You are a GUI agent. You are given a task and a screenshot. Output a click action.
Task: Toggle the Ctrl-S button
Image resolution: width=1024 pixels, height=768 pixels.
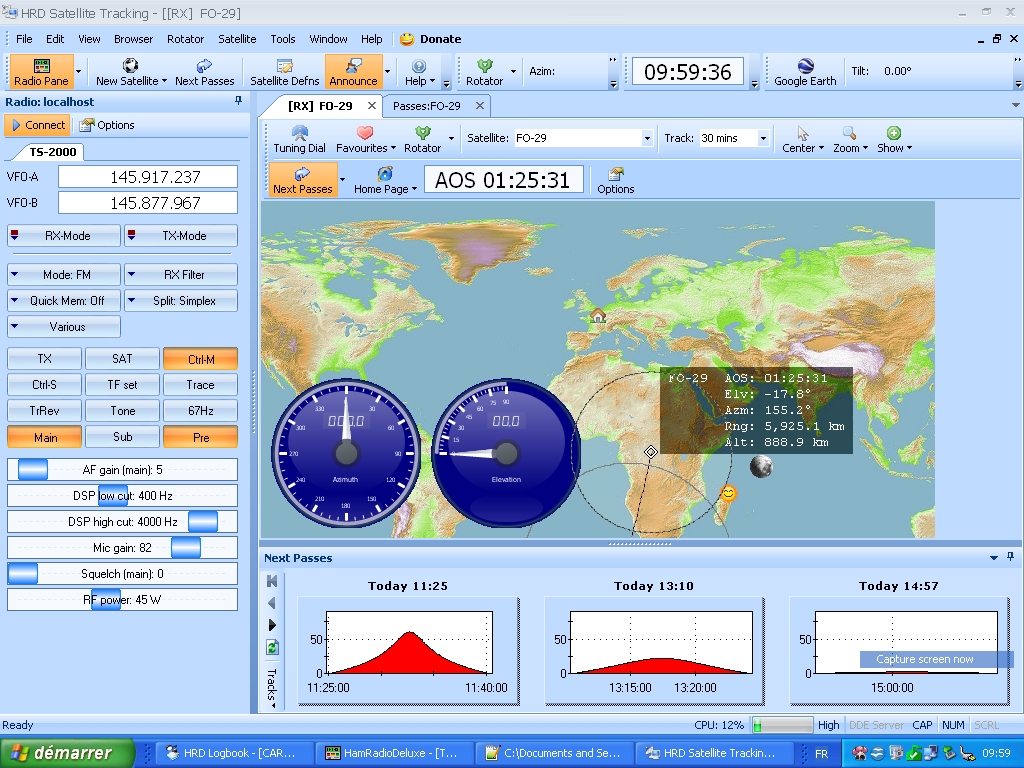44,385
